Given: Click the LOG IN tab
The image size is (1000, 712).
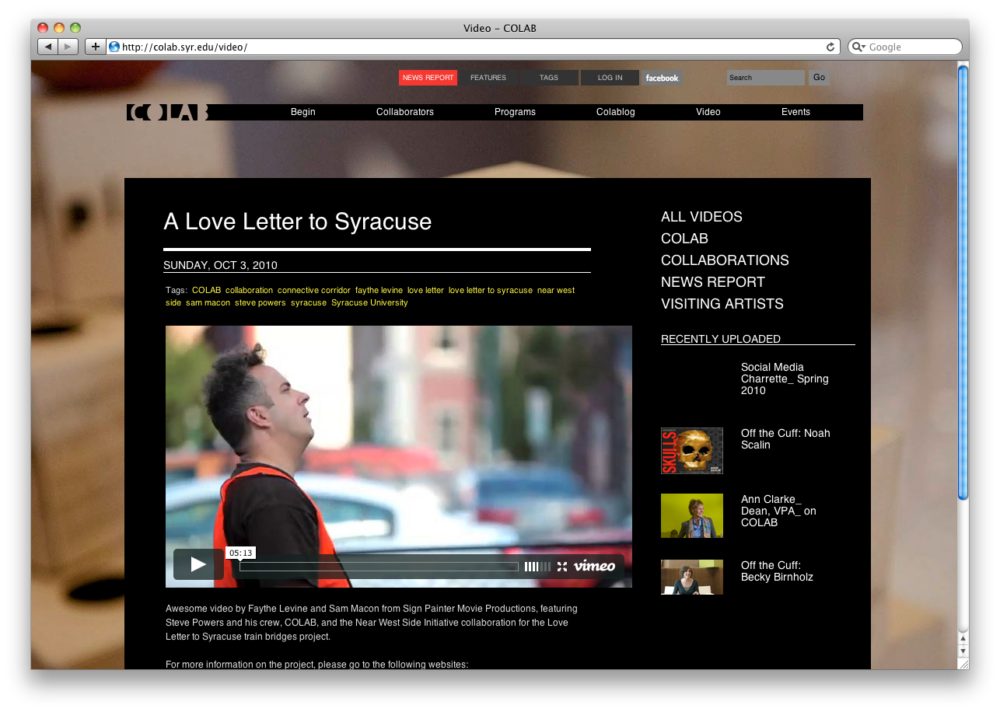Looking at the screenshot, I should pyautogui.click(x=610, y=78).
